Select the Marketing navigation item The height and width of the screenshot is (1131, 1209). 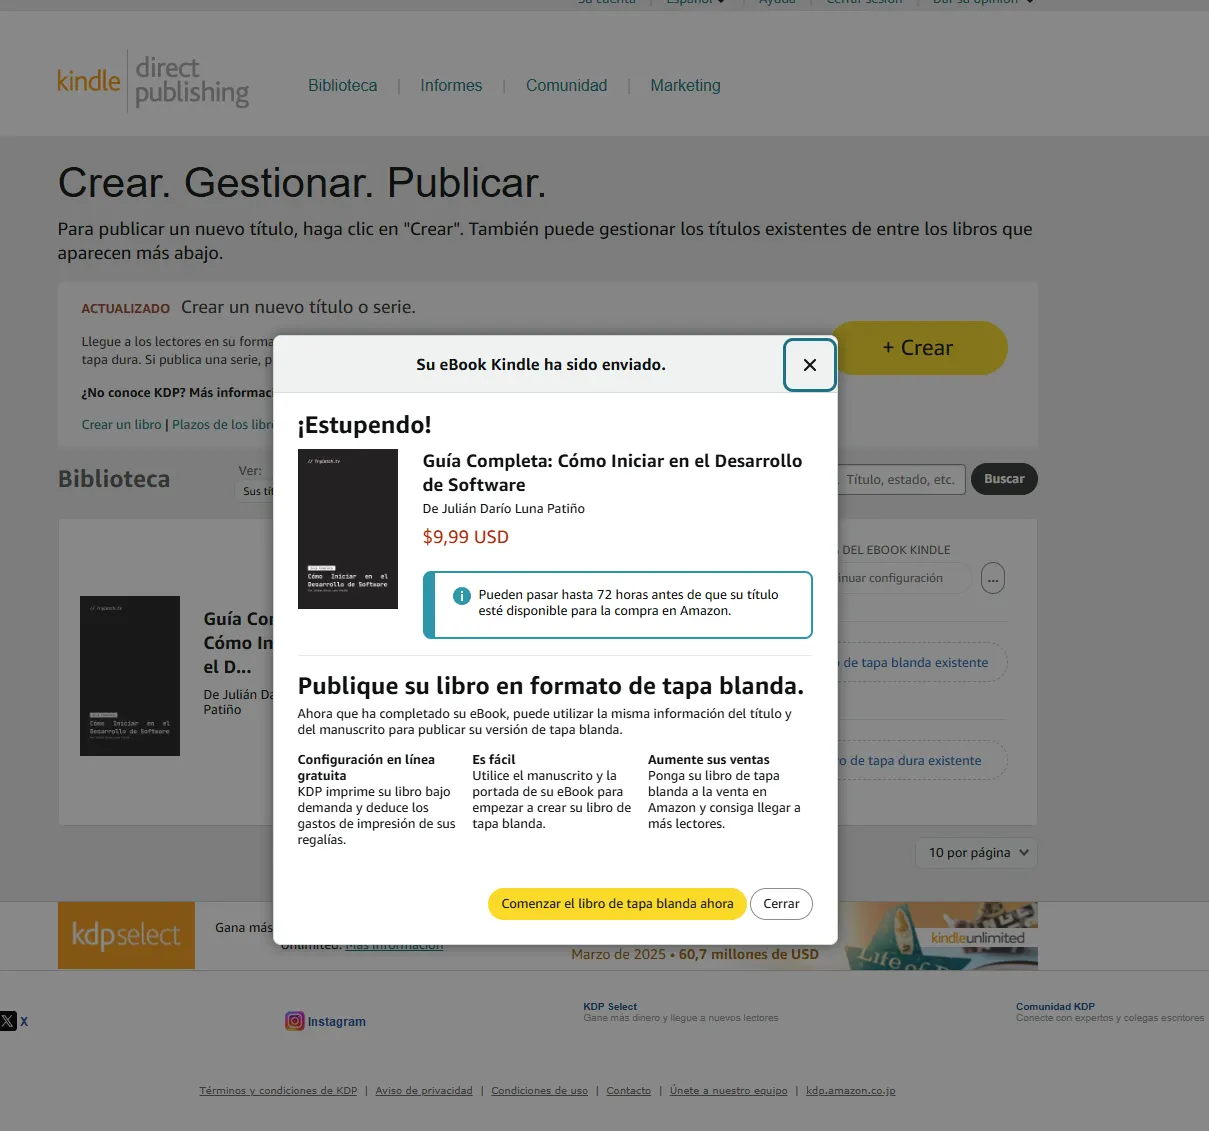click(685, 86)
